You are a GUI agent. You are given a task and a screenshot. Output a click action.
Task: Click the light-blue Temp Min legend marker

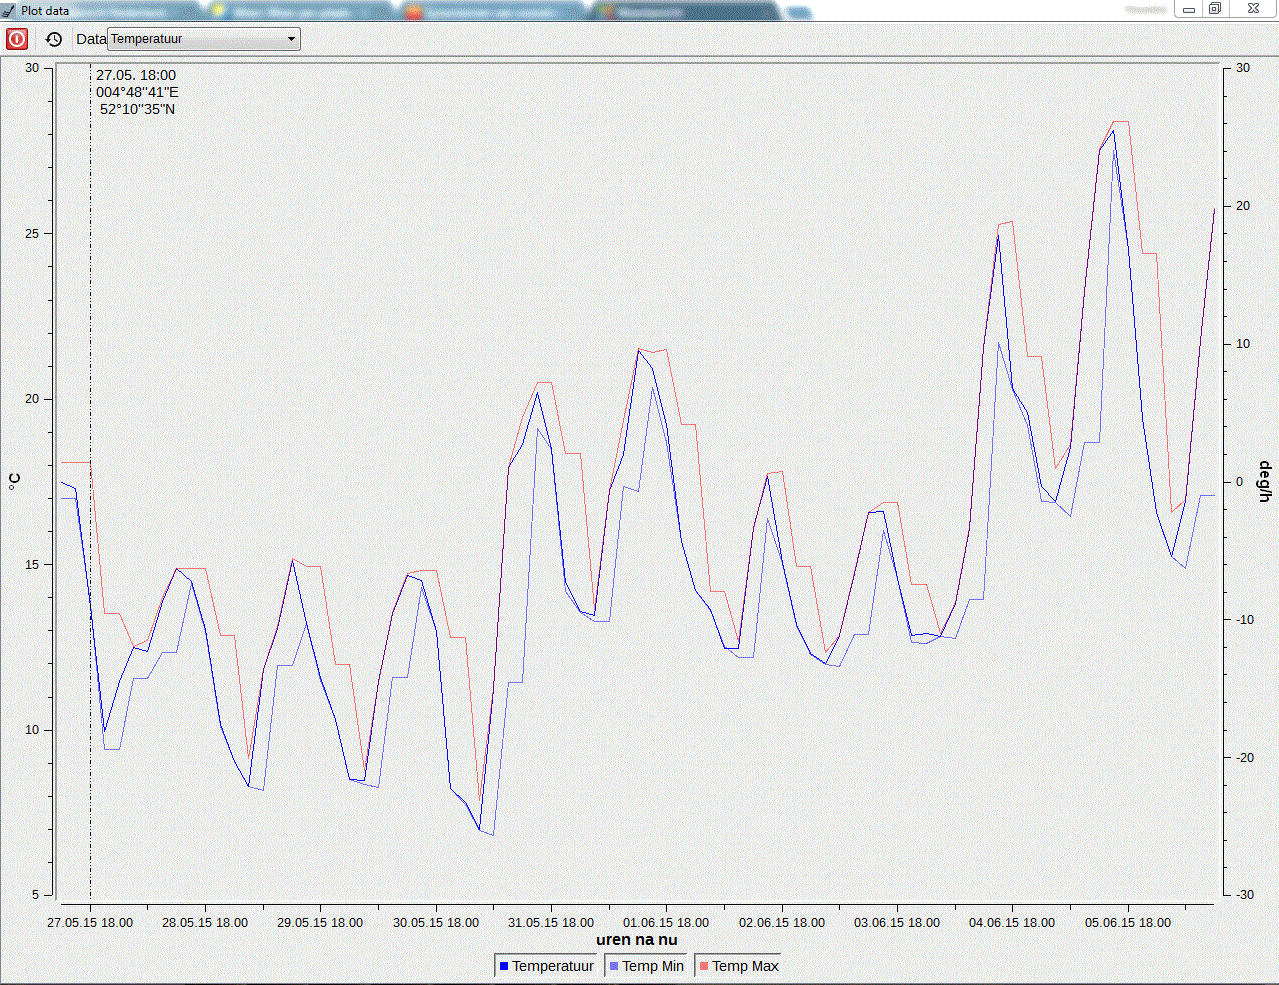[614, 966]
